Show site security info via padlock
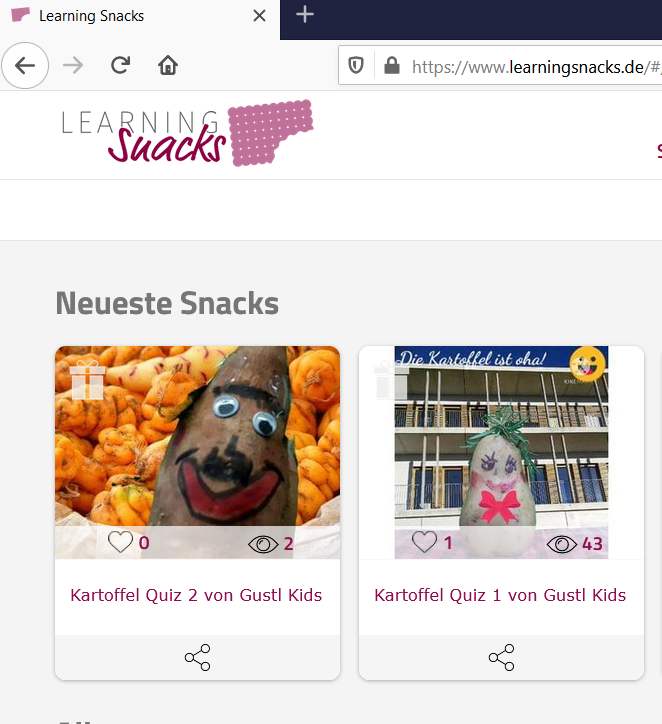The width and height of the screenshot is (662, 724). coord(392,66)
